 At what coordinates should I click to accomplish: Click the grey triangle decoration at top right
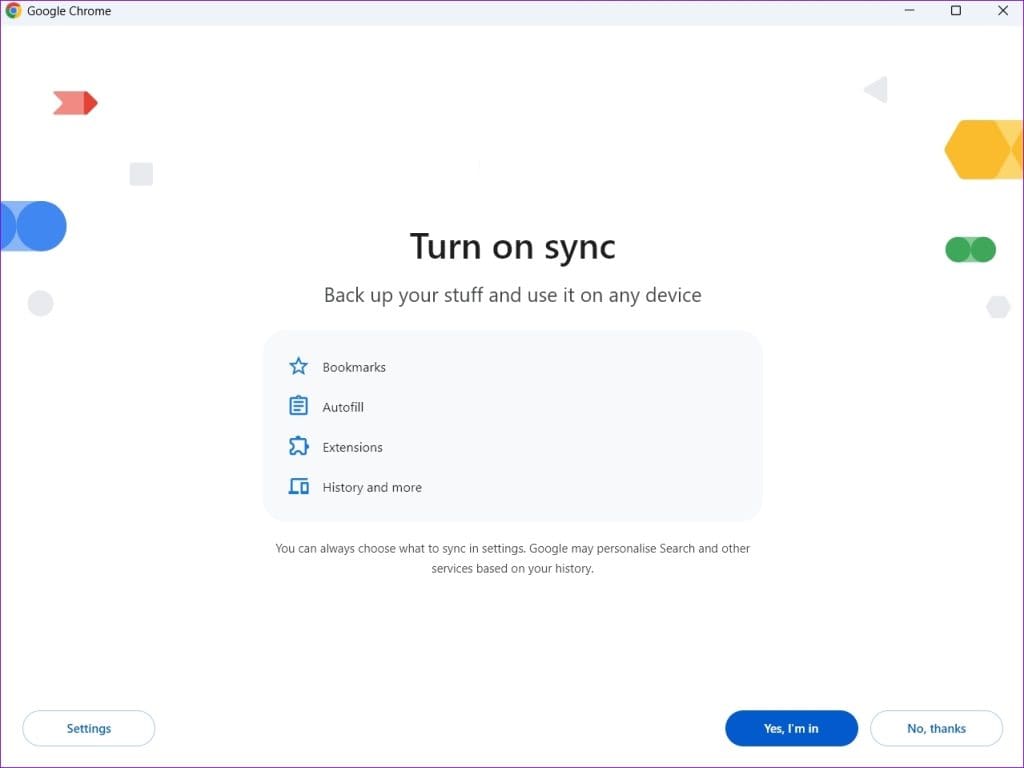875,89
